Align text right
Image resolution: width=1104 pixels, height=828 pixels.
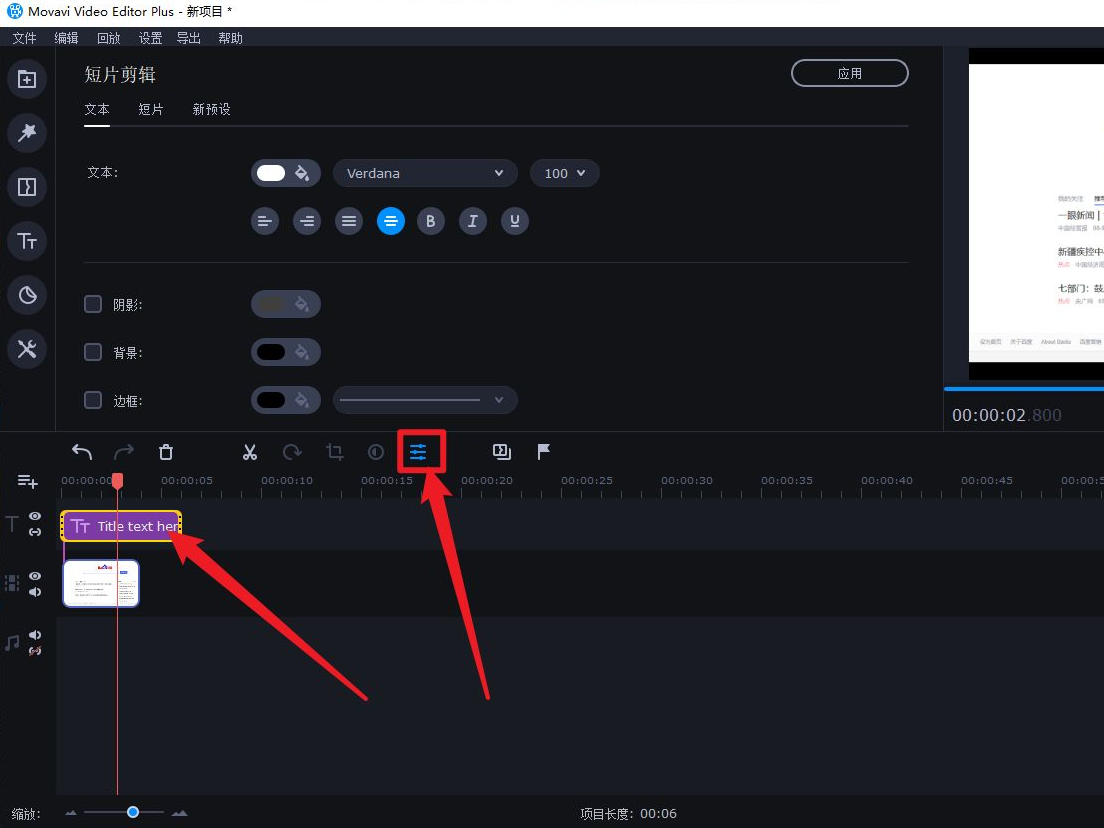[307, 221]
